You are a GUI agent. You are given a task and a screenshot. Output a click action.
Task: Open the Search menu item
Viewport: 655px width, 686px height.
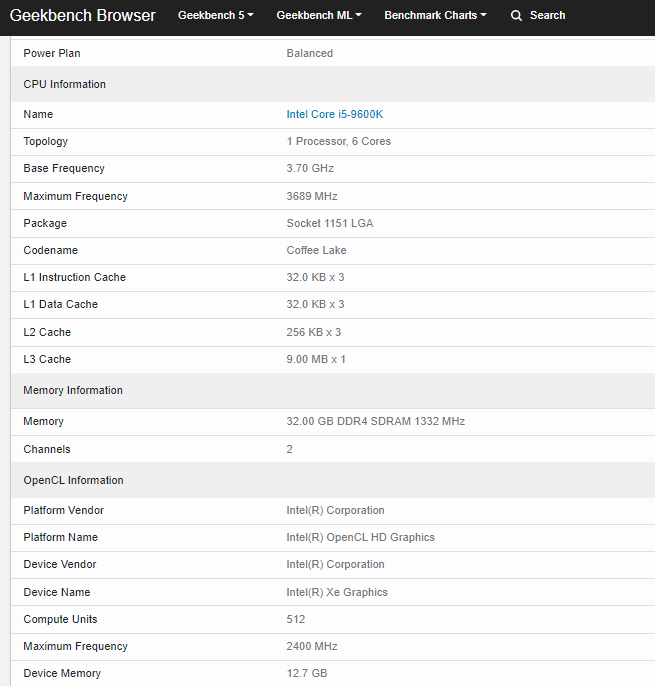pos(547,15)
